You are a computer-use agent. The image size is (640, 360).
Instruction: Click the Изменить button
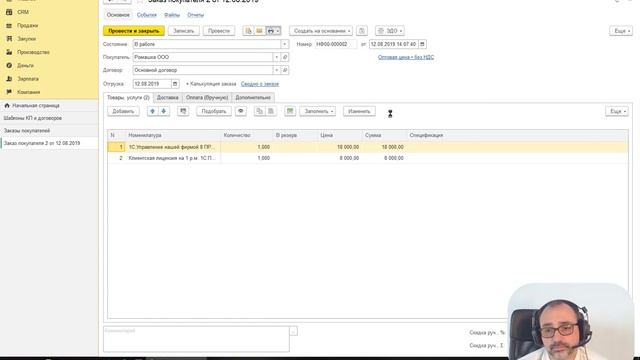pyautogui.click(x=359, y=111)
